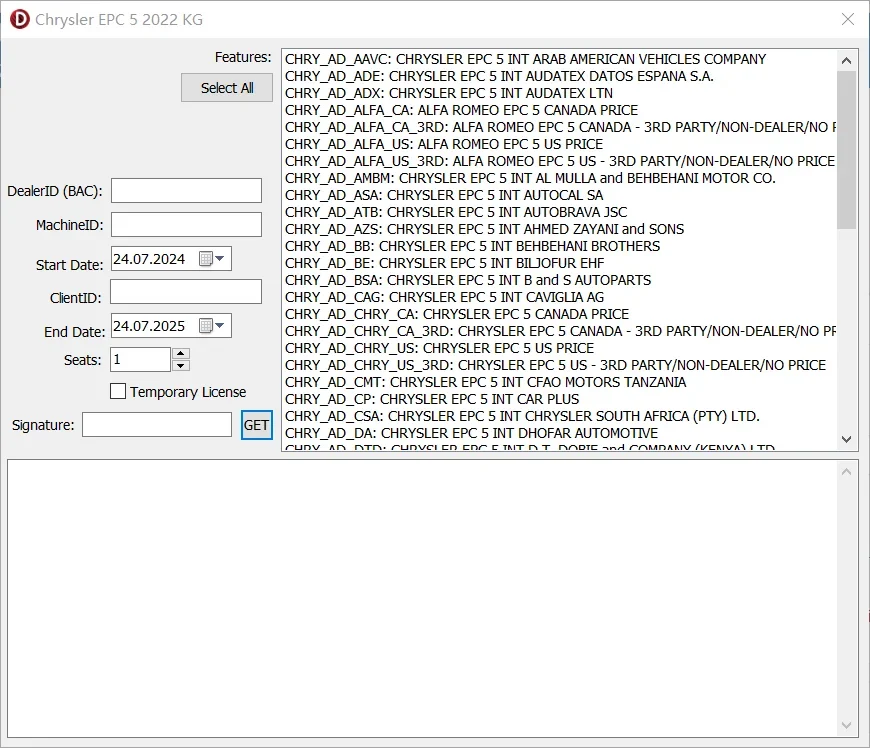Select CHRY_AD_AZS Ahmed Zayani row
Image resolution: width=870 pixels, height=748 pixels.
point(559,229)
